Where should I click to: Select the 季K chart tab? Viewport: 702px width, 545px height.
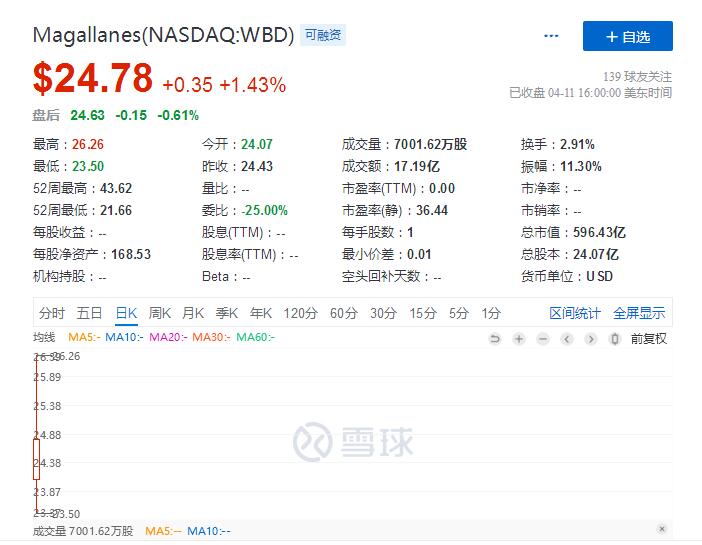tap(227, 313)
